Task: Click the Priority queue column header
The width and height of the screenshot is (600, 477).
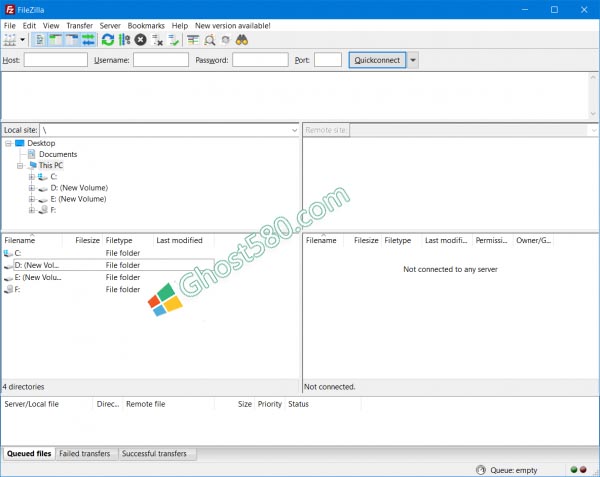Action: pyautogui.click(x=269, y=404)
